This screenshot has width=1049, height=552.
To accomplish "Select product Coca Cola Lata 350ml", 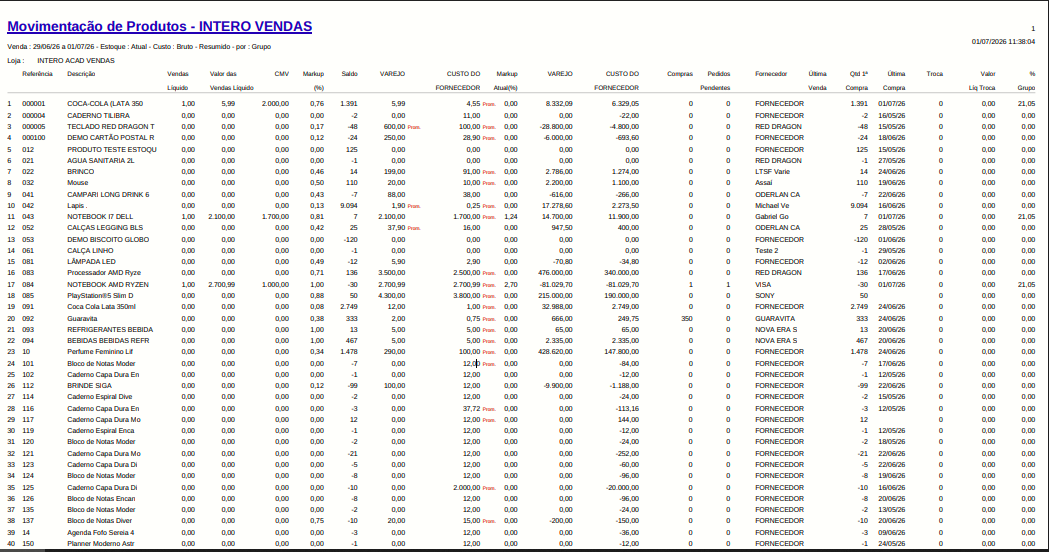I will pos(101,307).
